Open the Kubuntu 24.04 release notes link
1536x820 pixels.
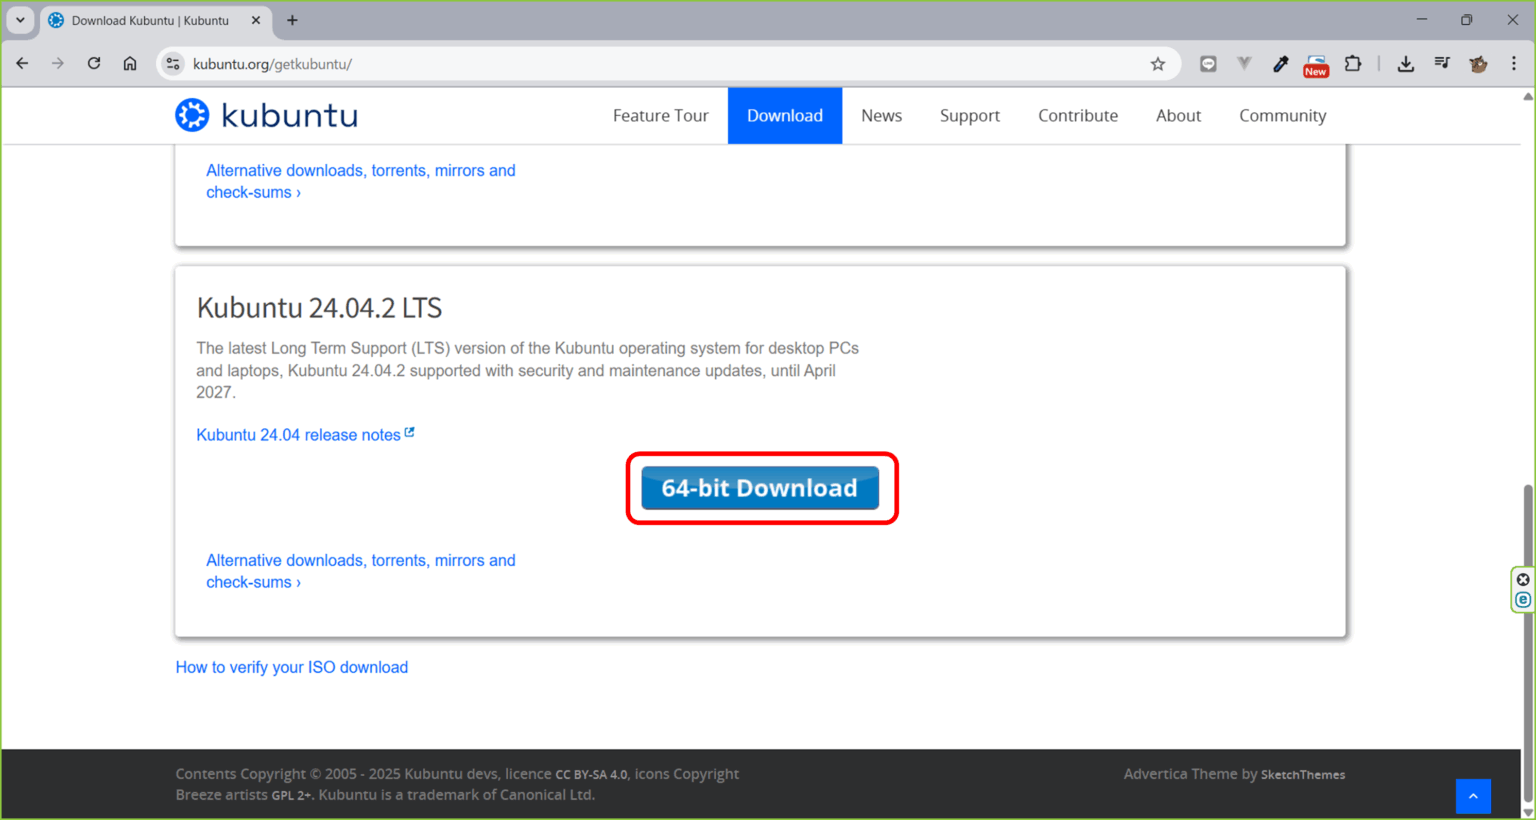coord(298,434)
